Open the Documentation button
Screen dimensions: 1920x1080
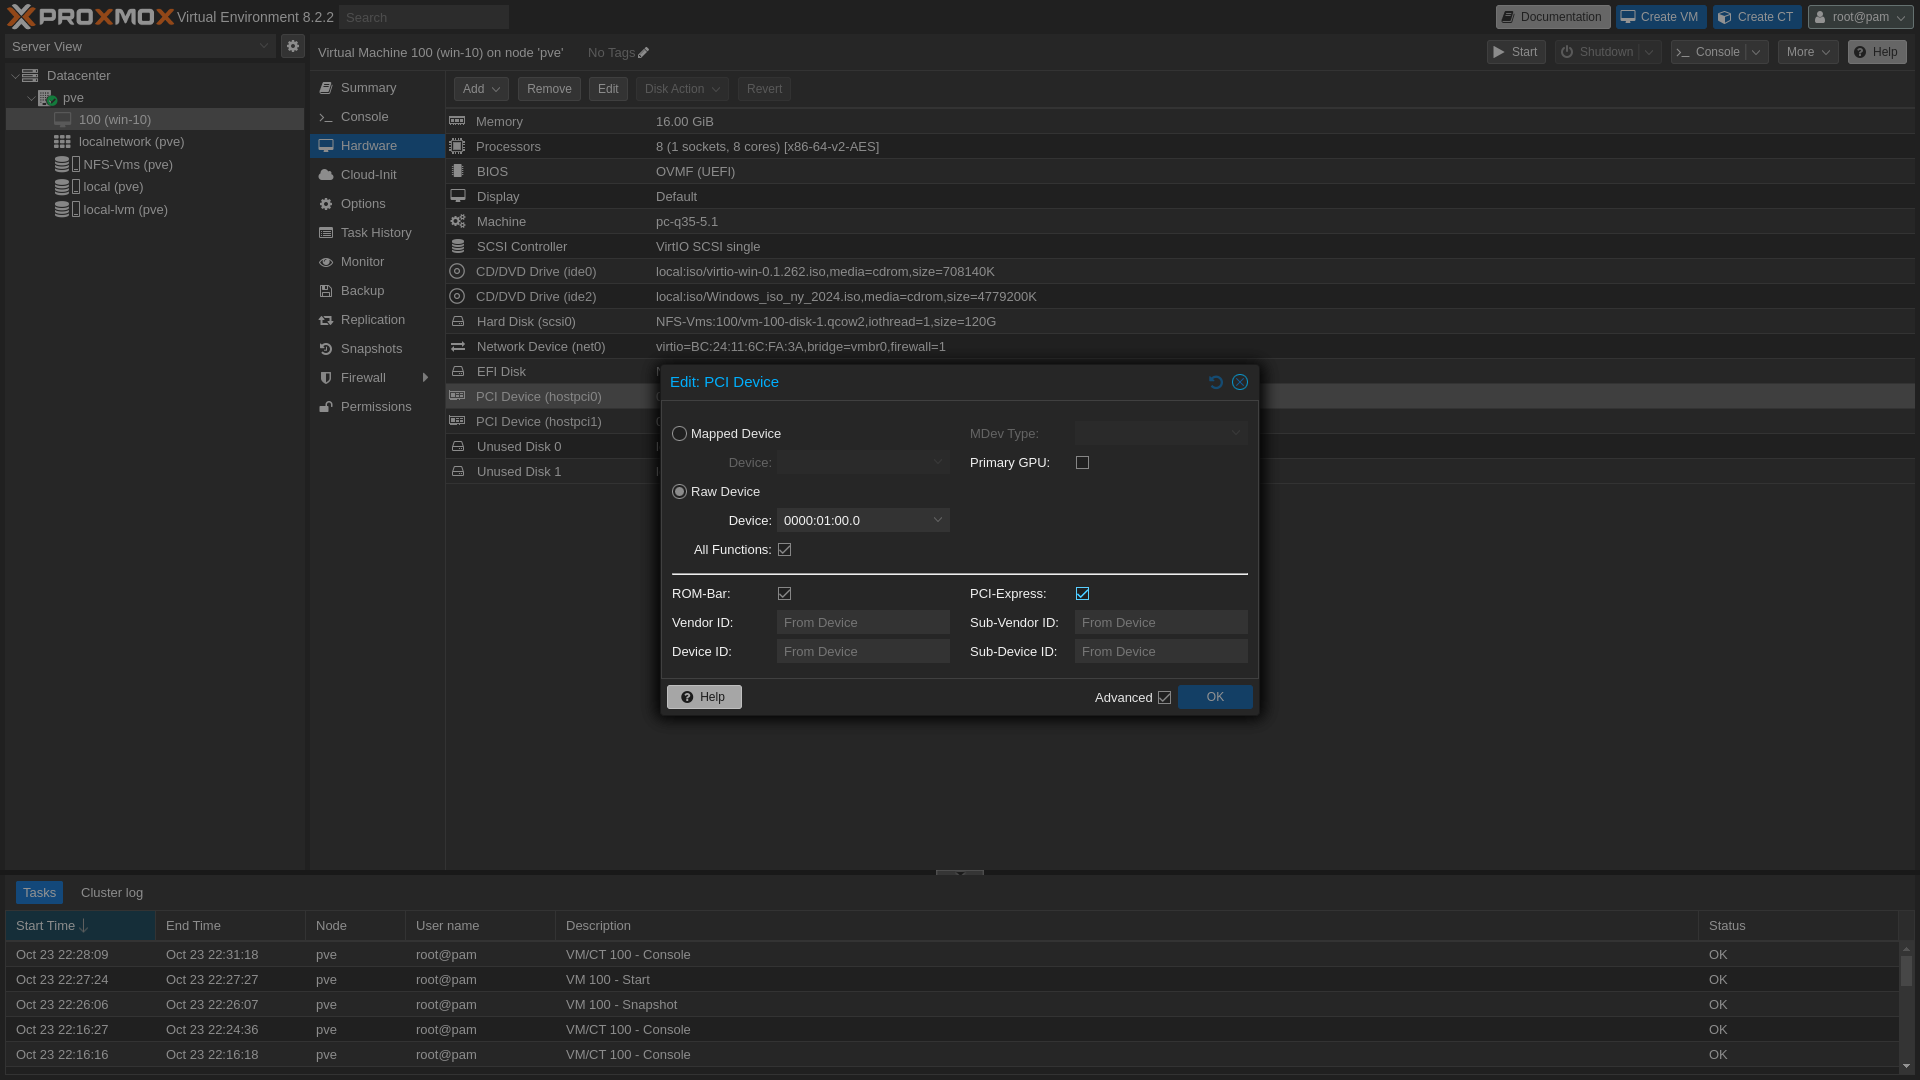click(x=1553, y=17)
